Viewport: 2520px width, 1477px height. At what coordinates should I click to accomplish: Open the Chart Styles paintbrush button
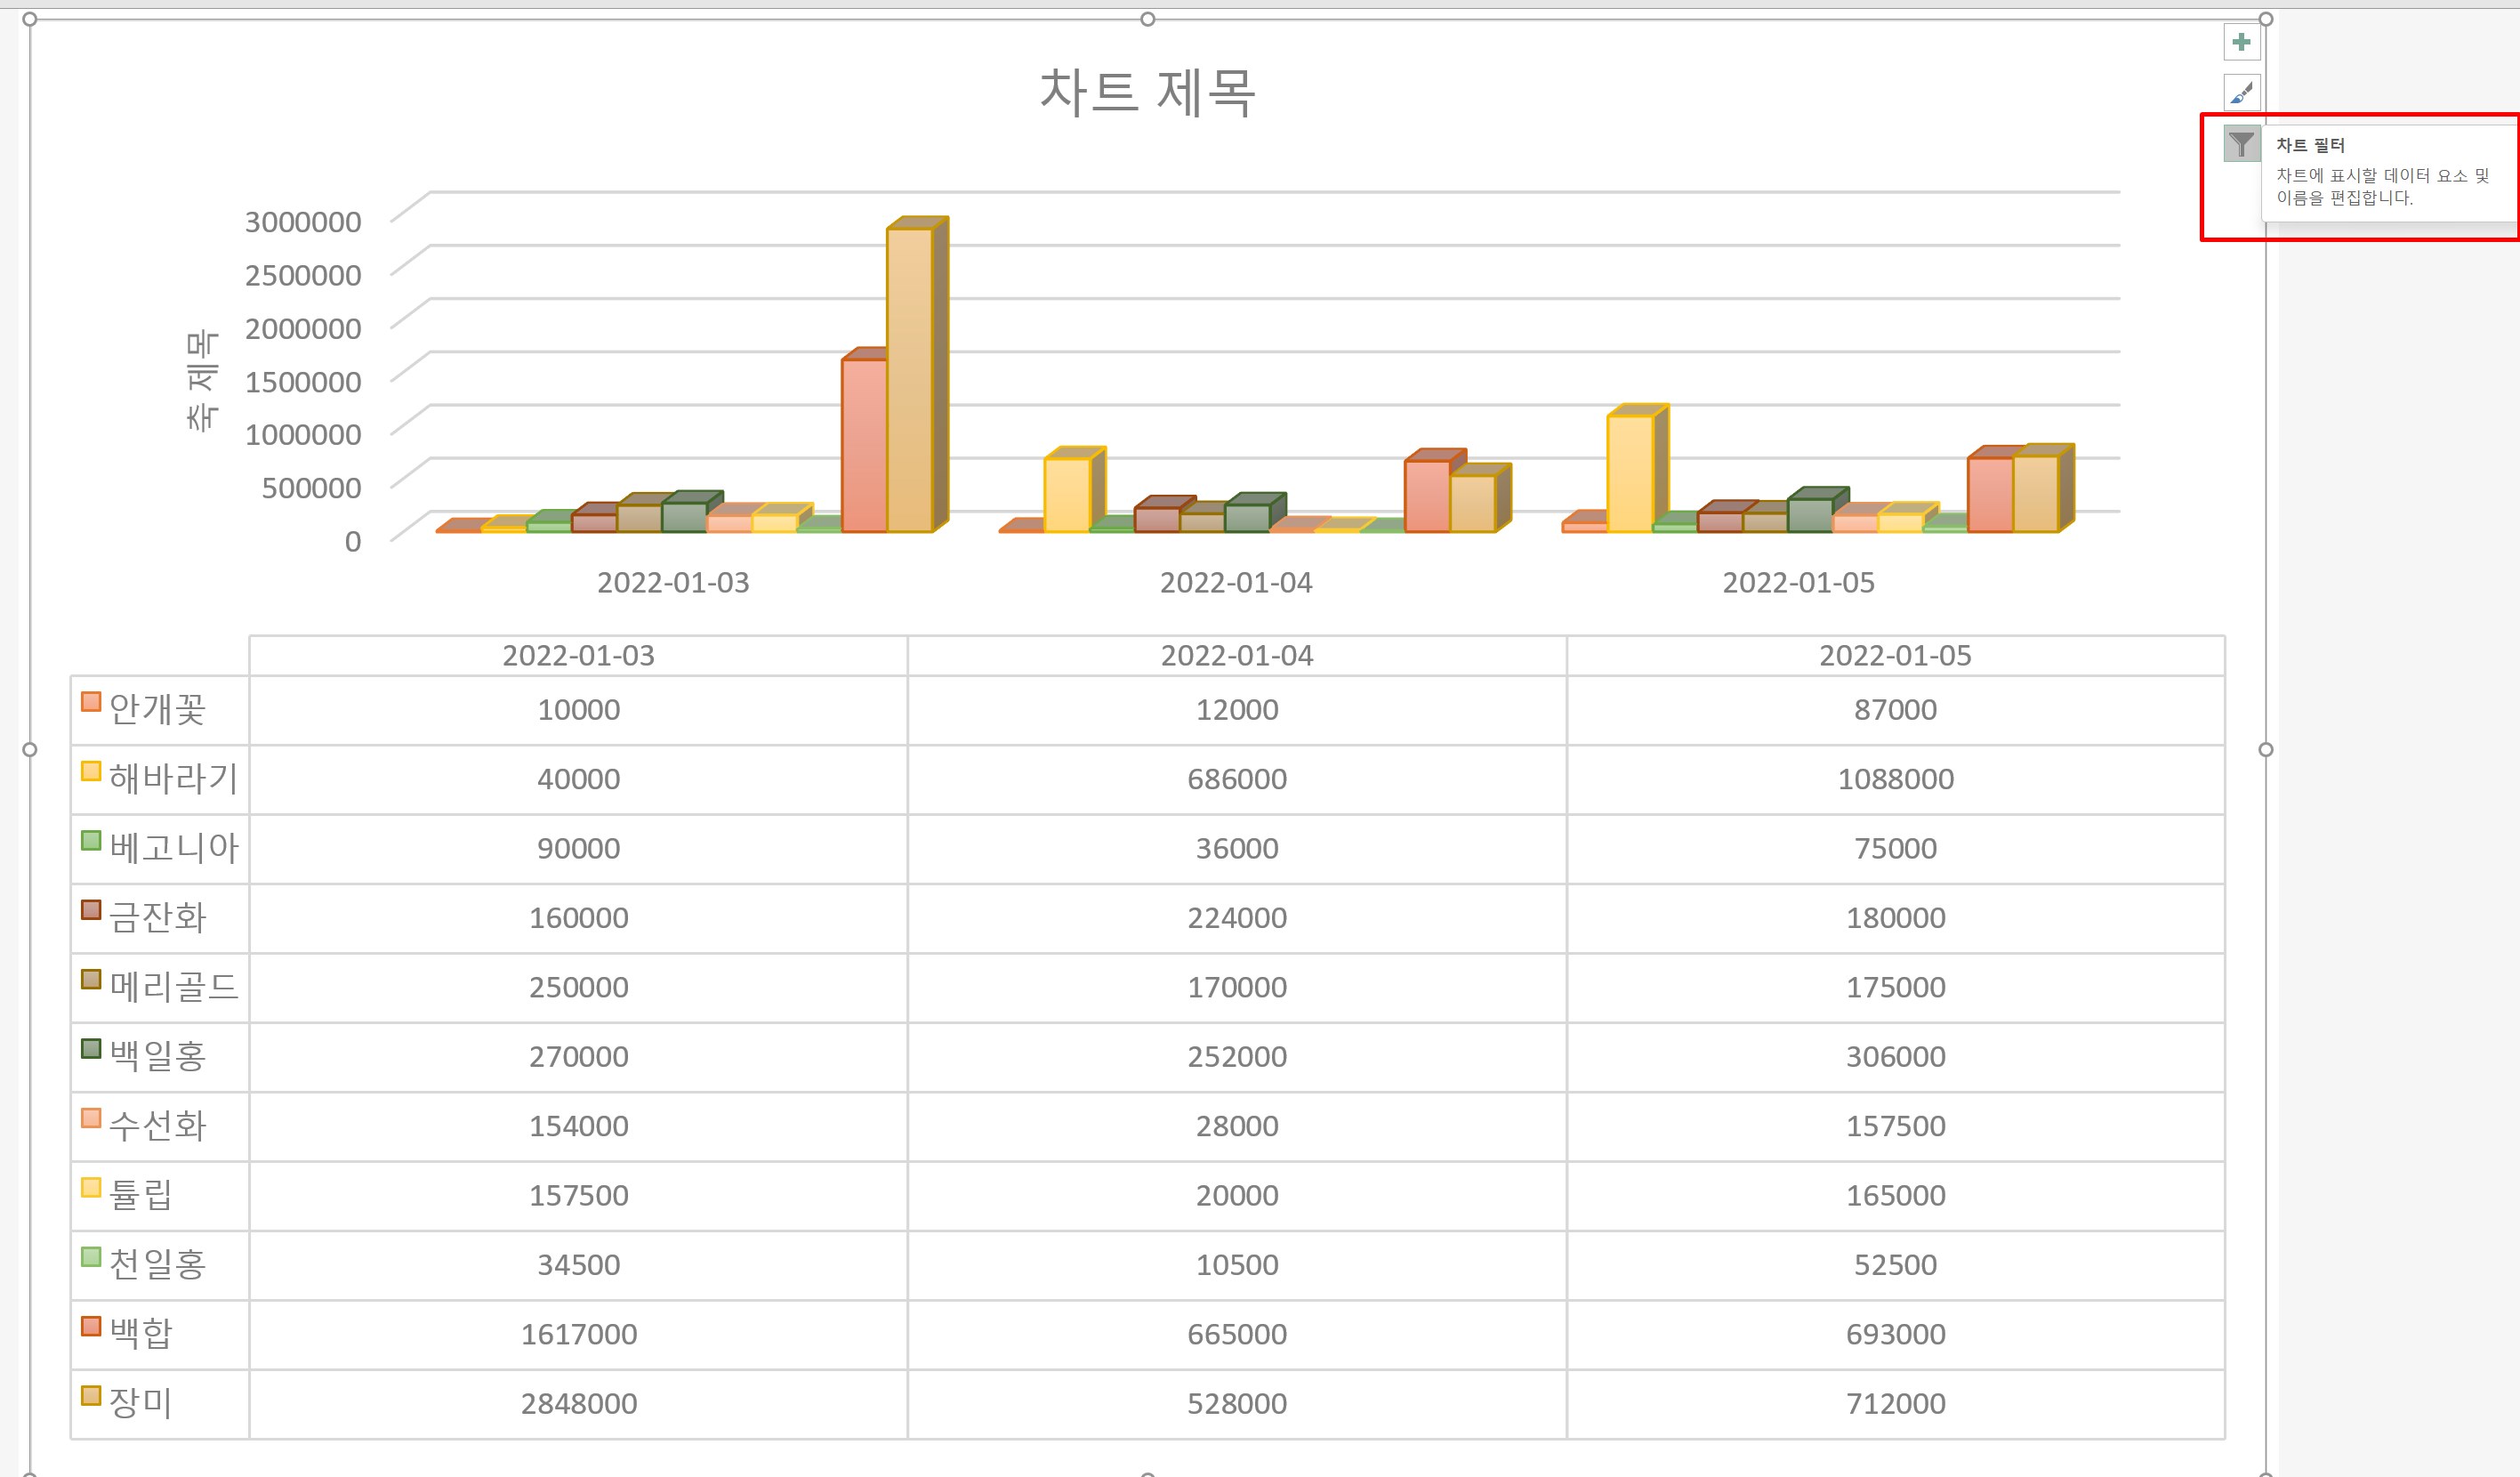[2241, 93]
